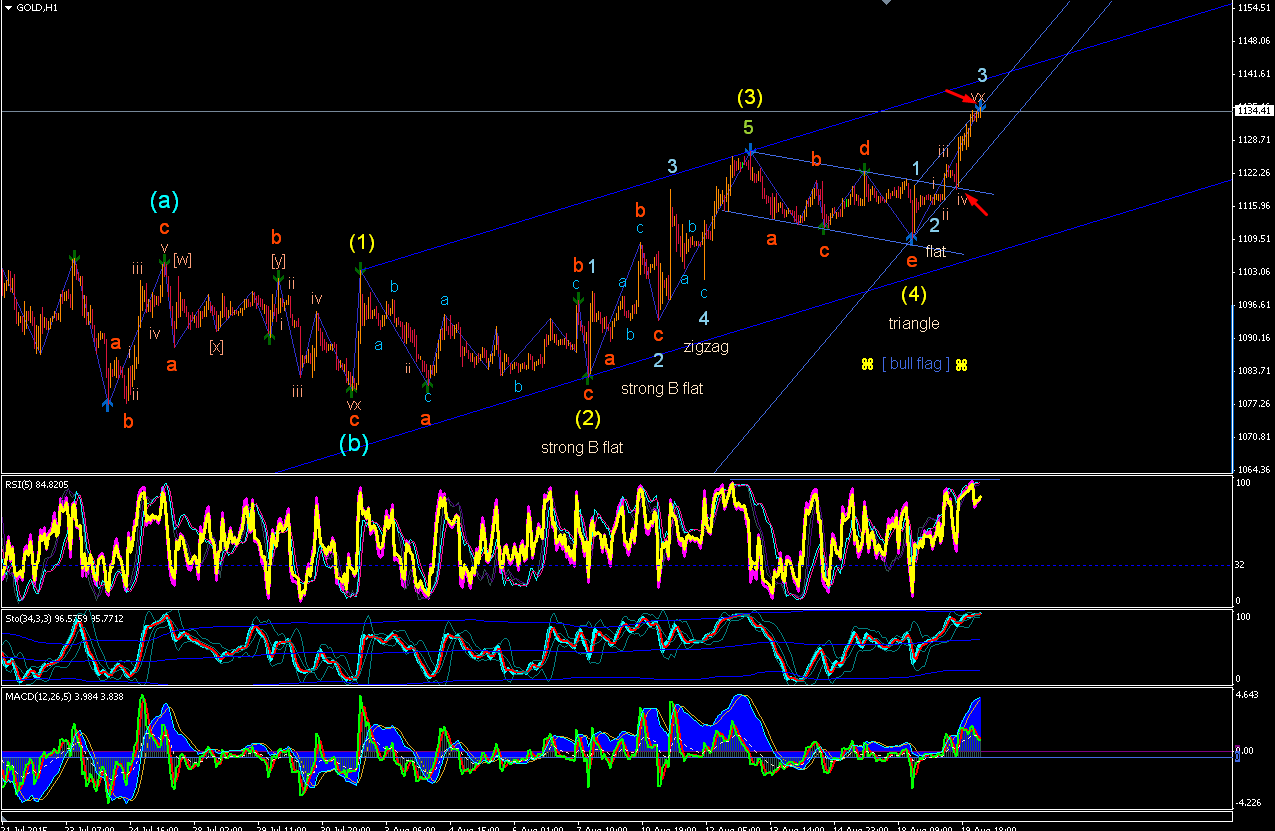Select the yellow (1) wave label

(361, 243)
